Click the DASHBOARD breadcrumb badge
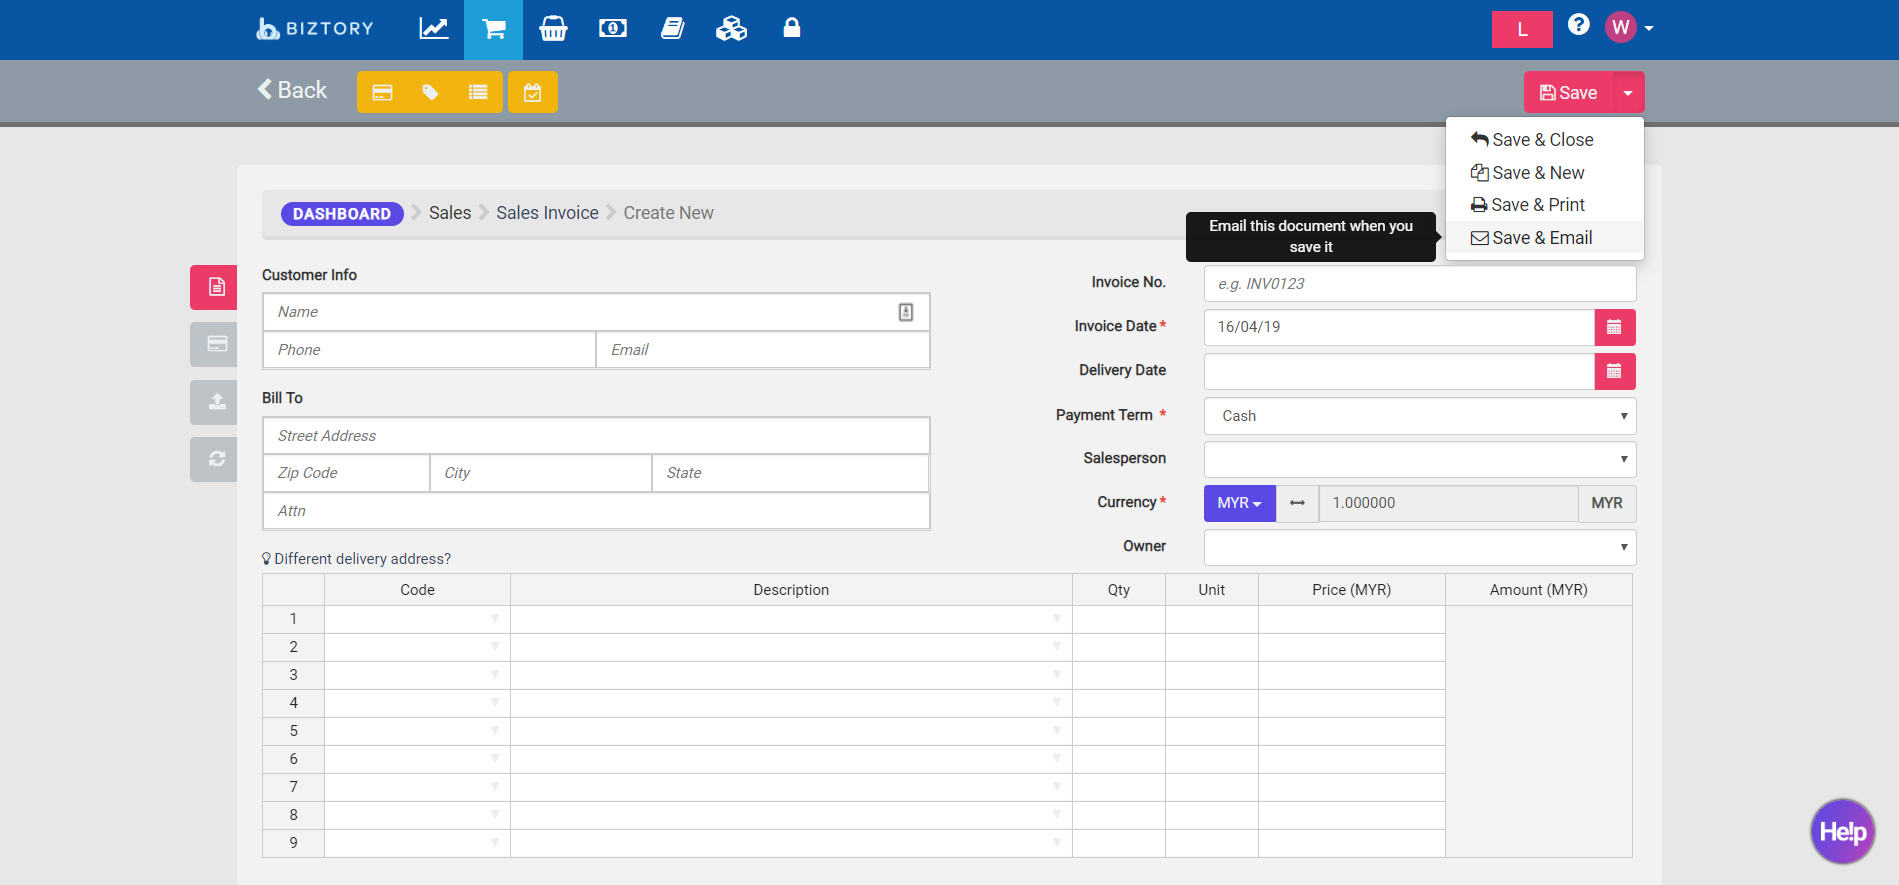This screenshot has width=1899, height=885. [x=342, y=213]
